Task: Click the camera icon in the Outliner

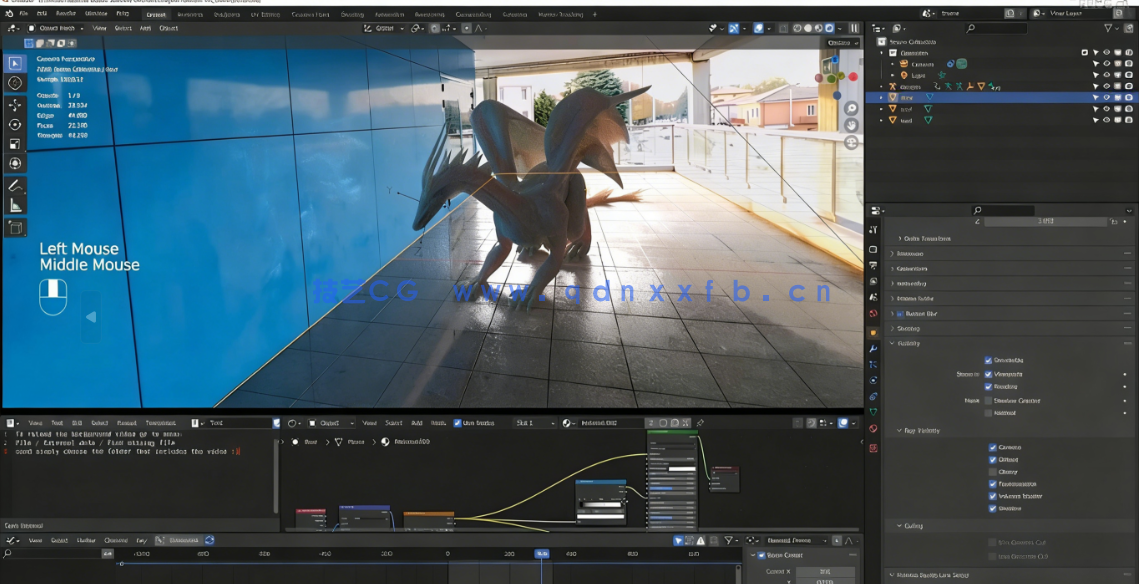Action: point(903,64)
